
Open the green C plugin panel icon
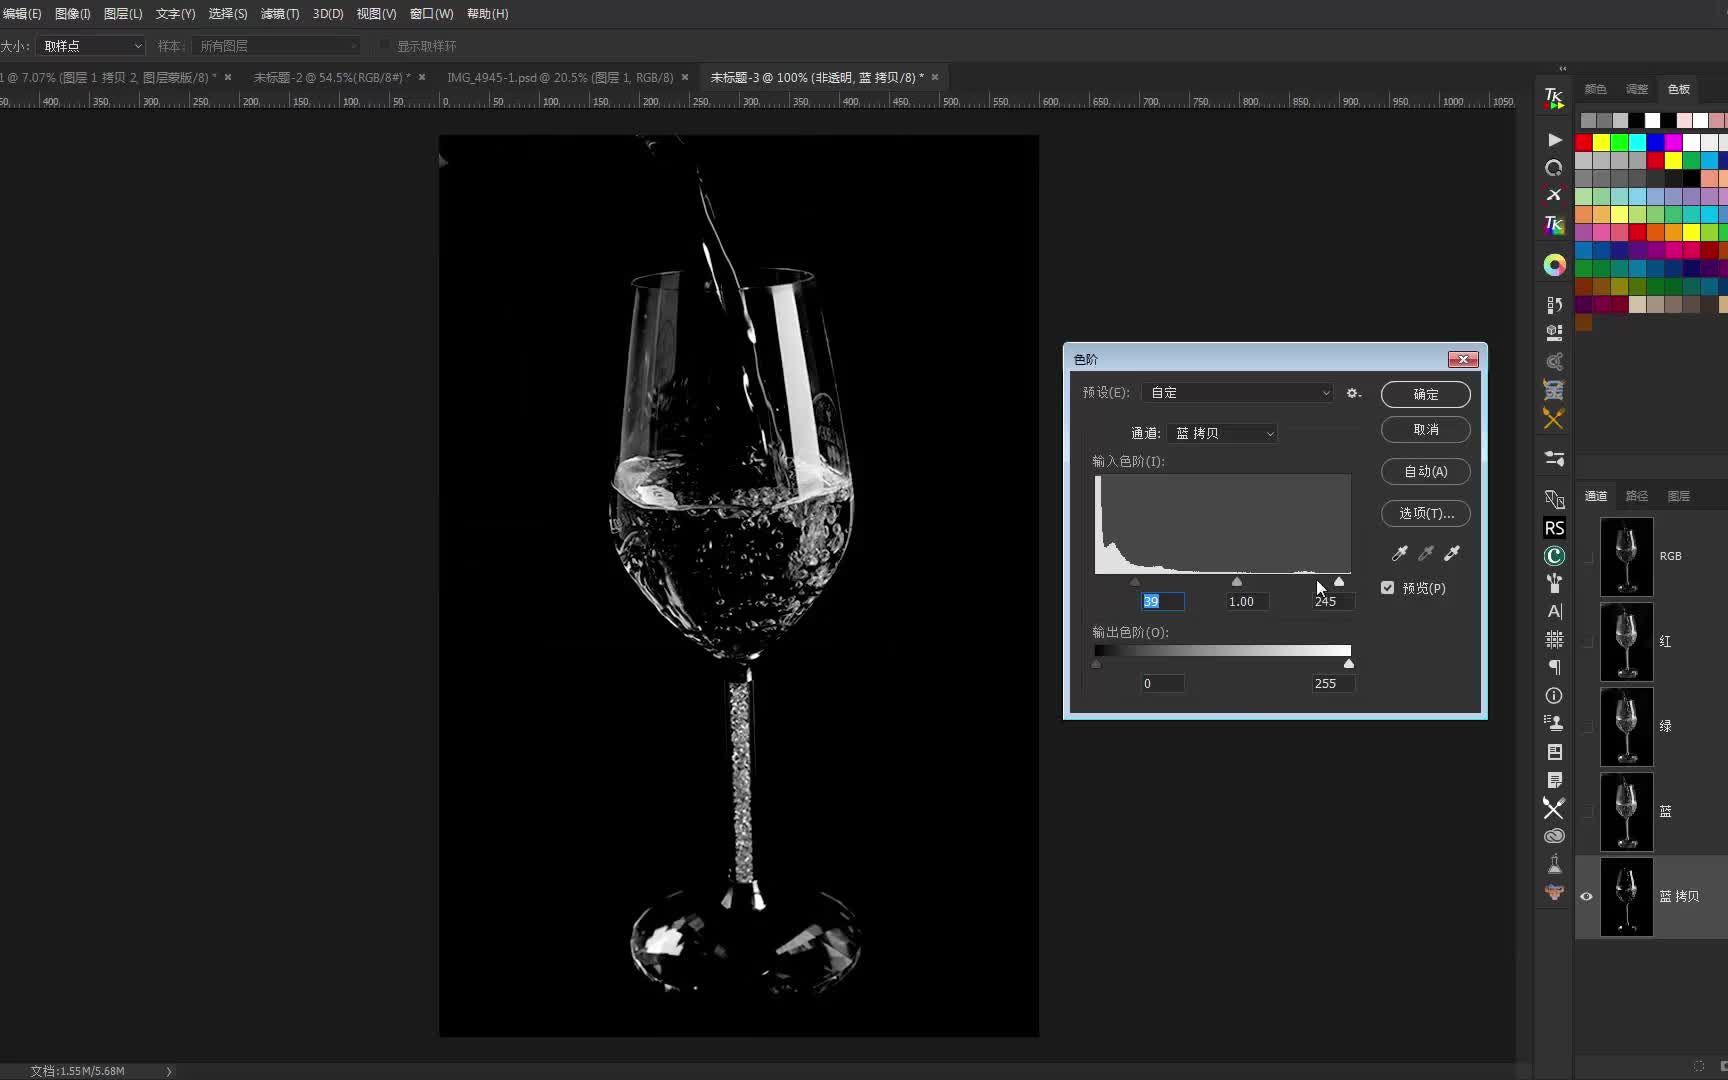pos(1554,556)
